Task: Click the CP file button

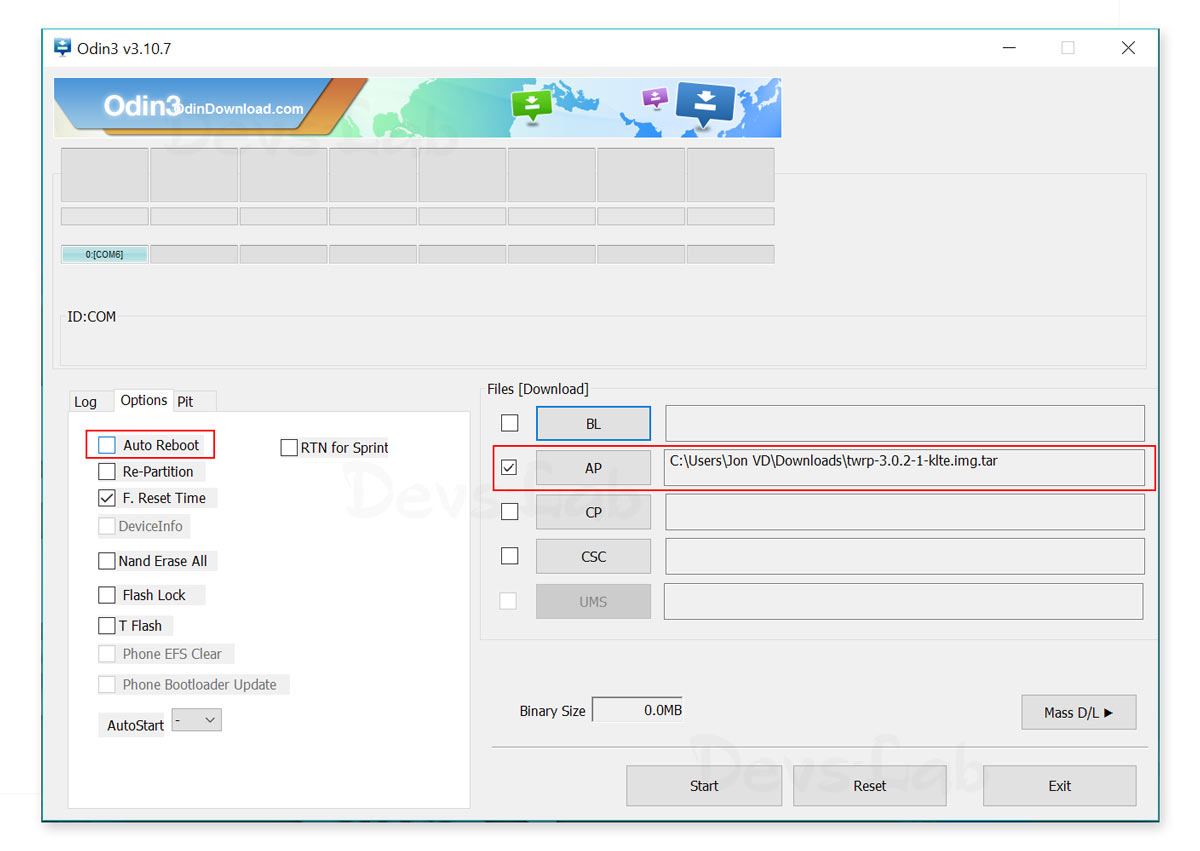Action: tap(593, 512)
